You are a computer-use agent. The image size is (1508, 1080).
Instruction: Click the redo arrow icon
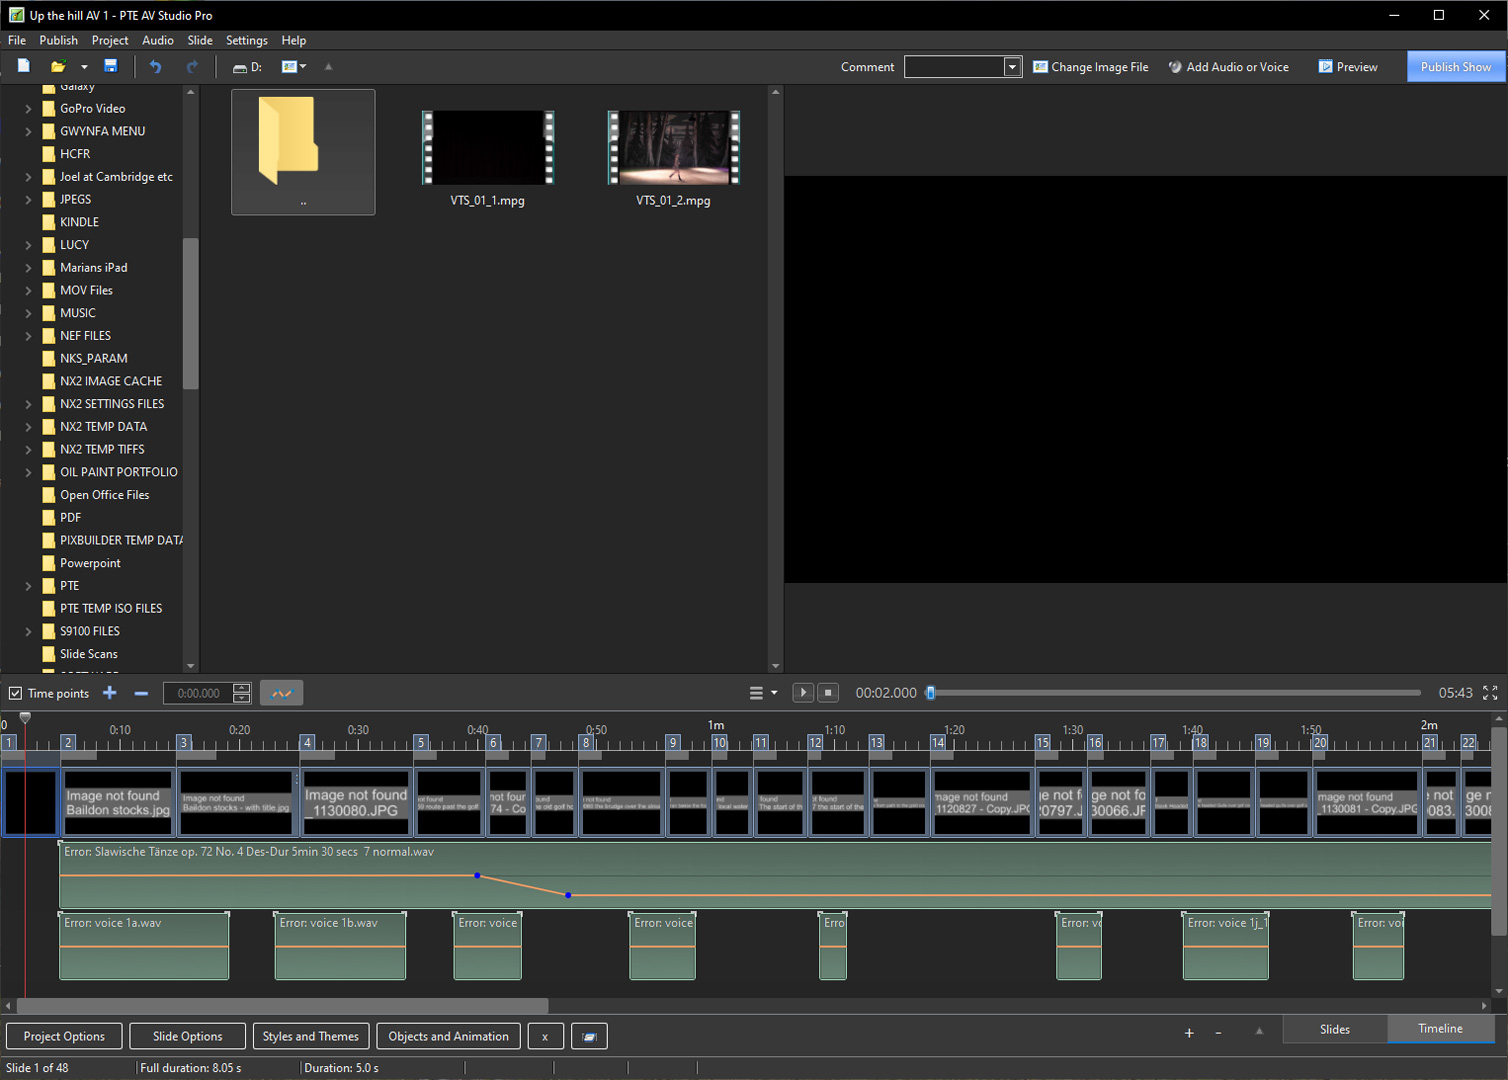click(x=192, y=66)
